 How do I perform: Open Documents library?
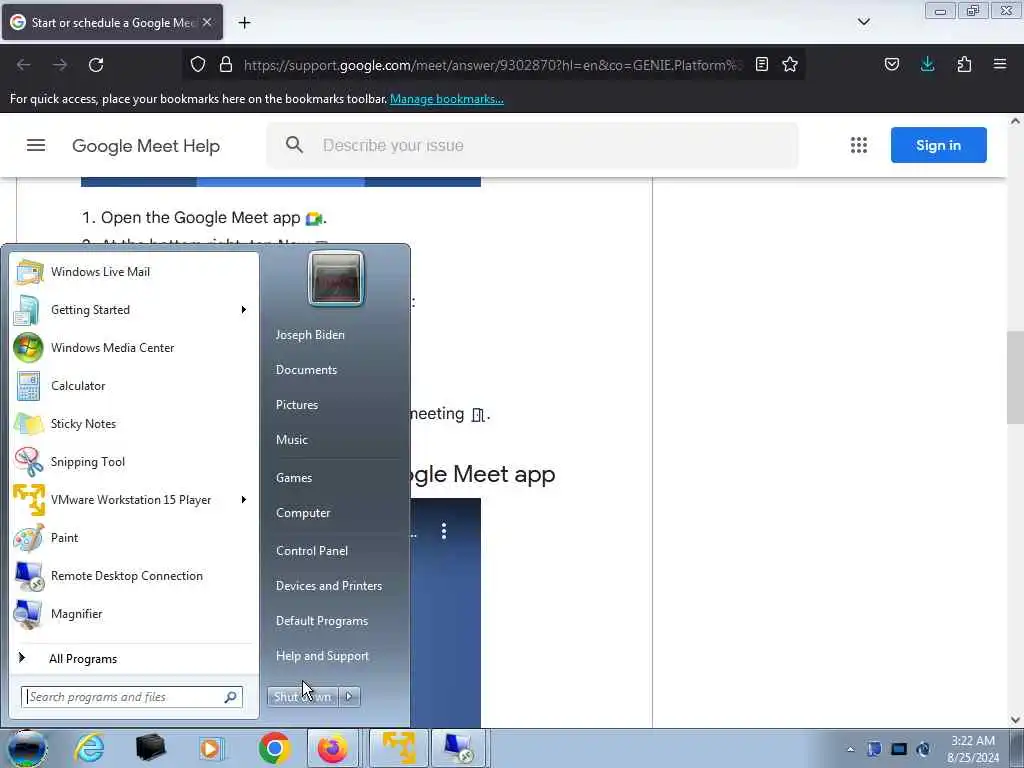coord(306,370)
